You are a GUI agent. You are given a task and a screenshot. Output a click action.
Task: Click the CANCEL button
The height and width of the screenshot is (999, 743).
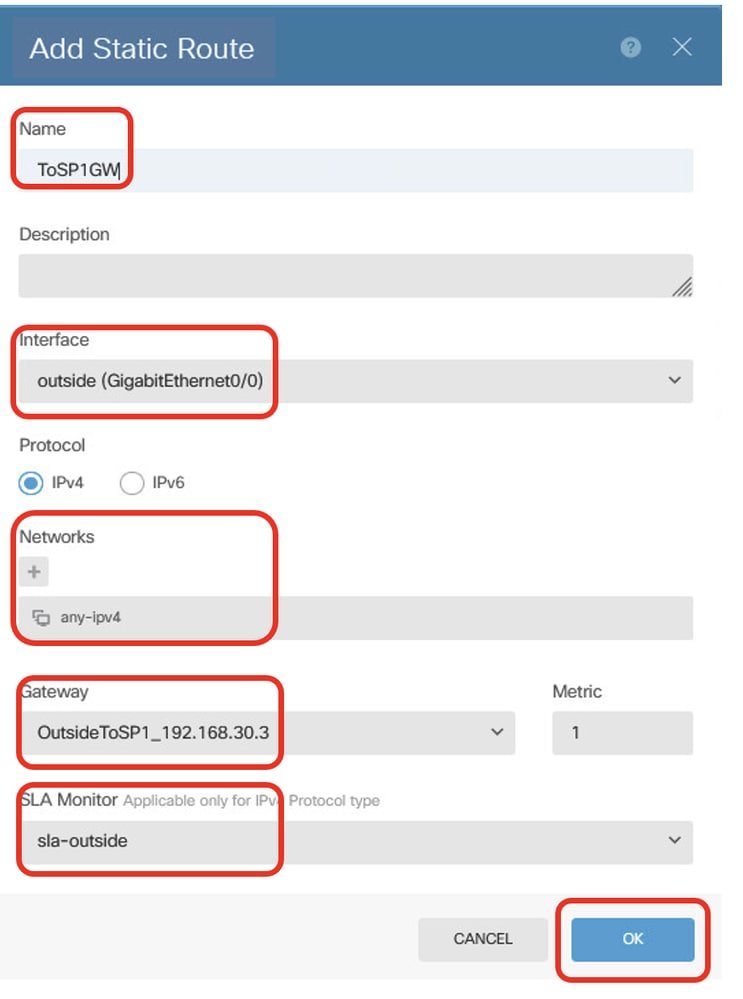(x=482, y=939)
